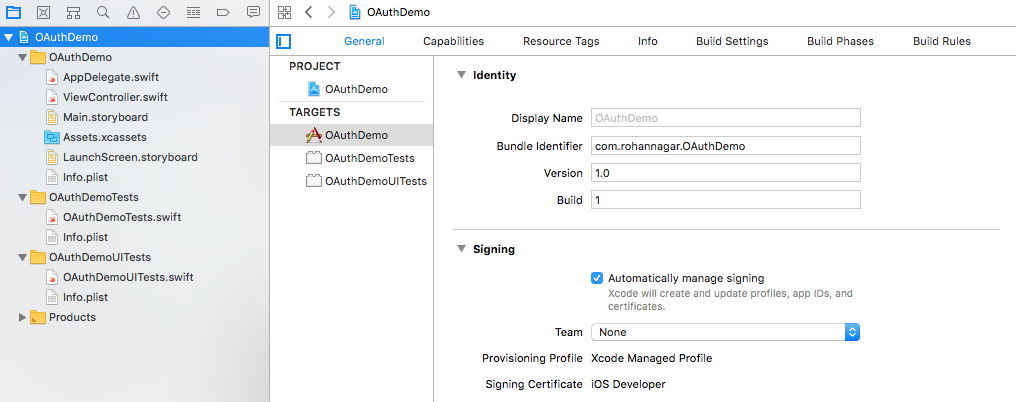Image resolution: width=1016 pixels, height=402 pixels.
Task: Open the Team dropdown showing None
Action: coord(725,332)
